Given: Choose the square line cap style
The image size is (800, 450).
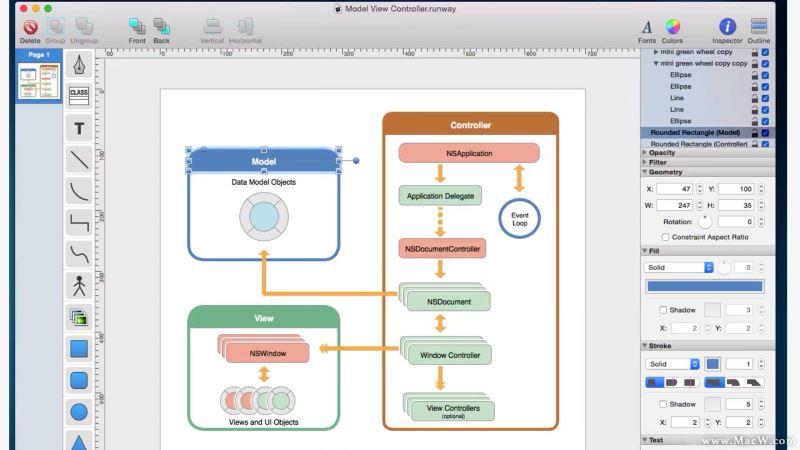Looking at the screenshot, I should (x=689, y=382).
